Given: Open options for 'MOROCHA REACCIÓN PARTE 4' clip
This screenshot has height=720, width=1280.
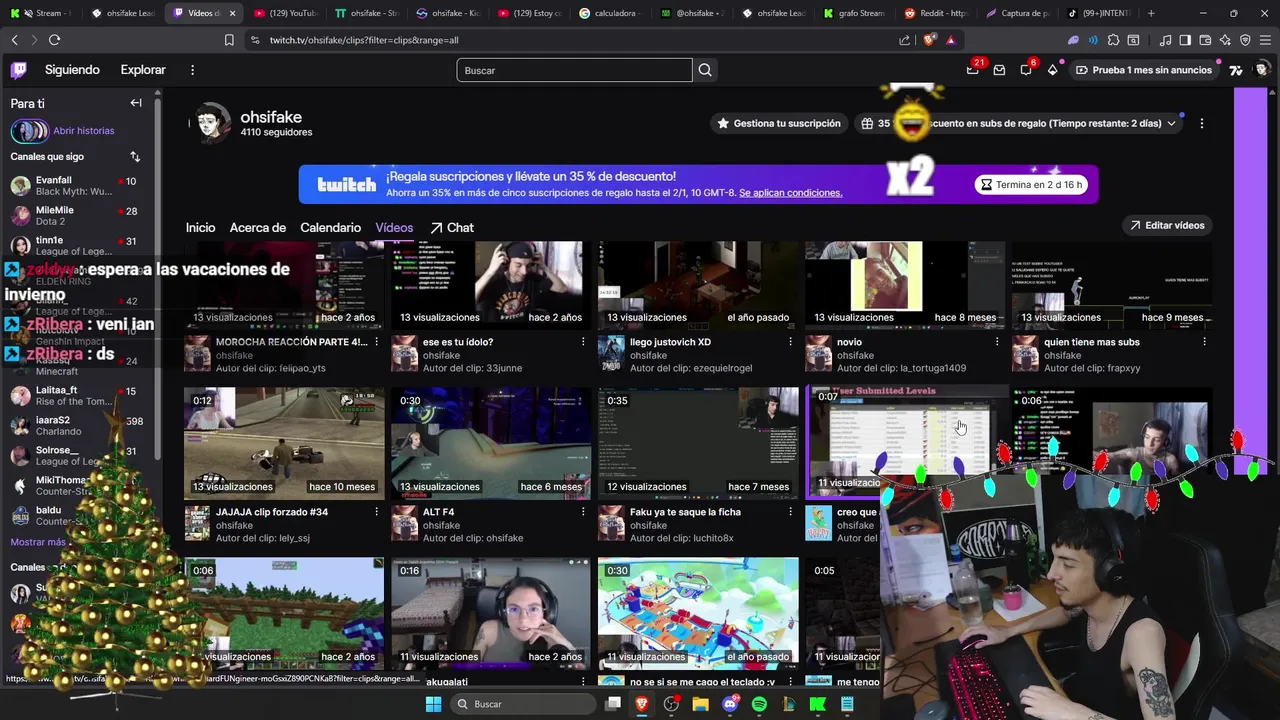Looking at the screenshot, I should pyautogui.click(x=377, y=342).
